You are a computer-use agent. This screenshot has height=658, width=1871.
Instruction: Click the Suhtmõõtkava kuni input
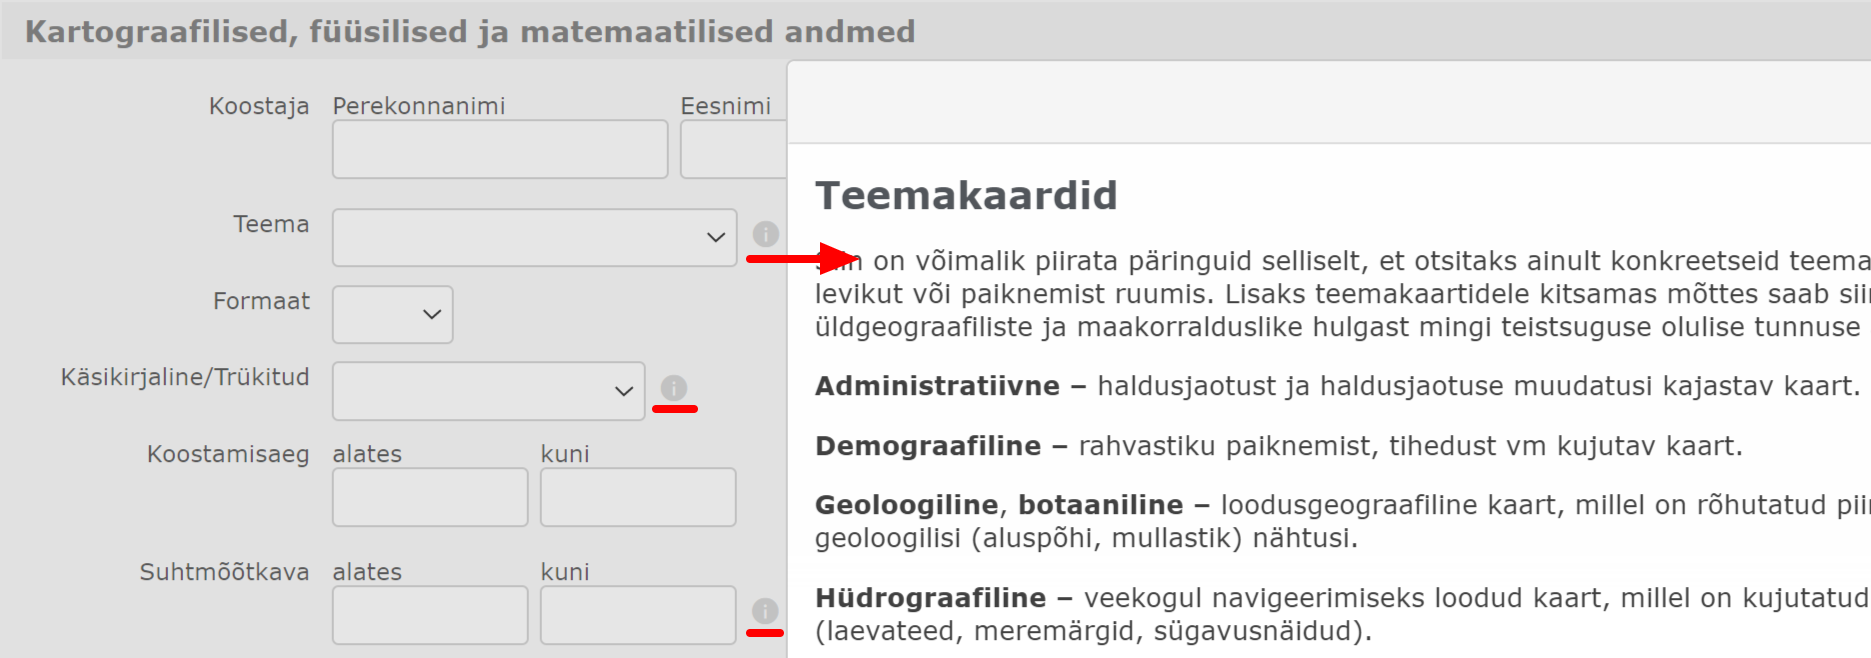click(638, 615)
